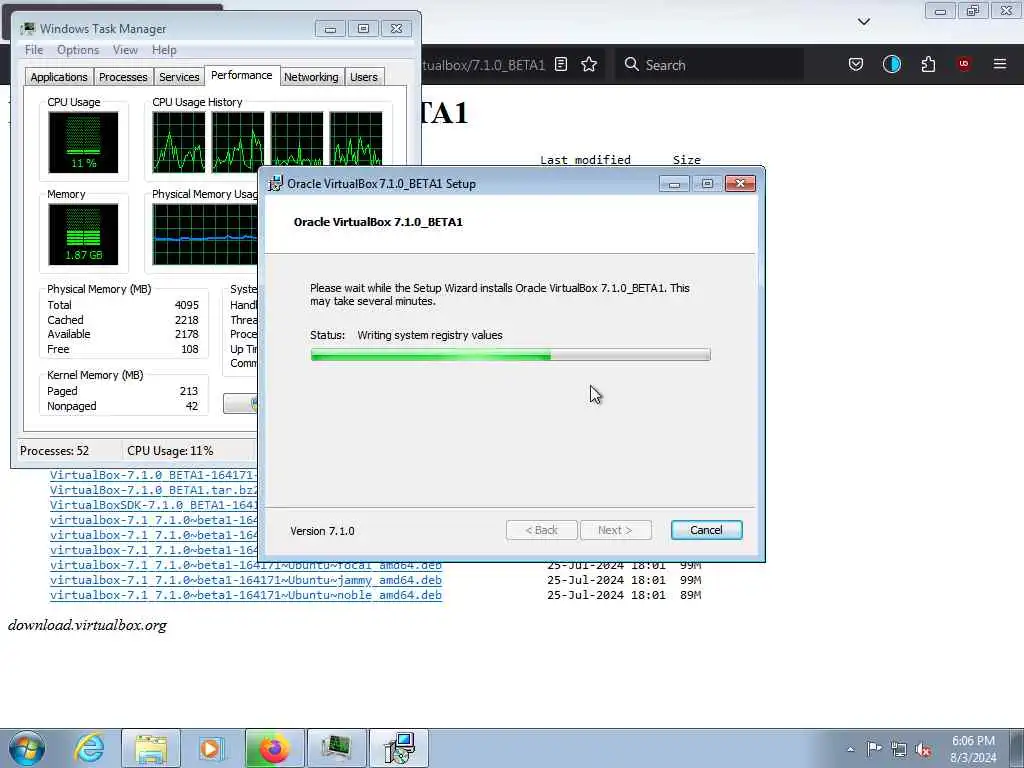Click the Firefox list all tabs chevron
The width and height of the screenshot is (1024, 768).
coord(864,22)
